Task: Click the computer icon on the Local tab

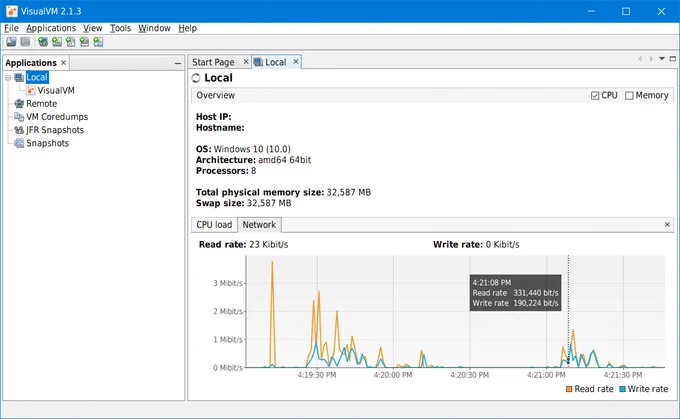Action: (x=258, y=62)
